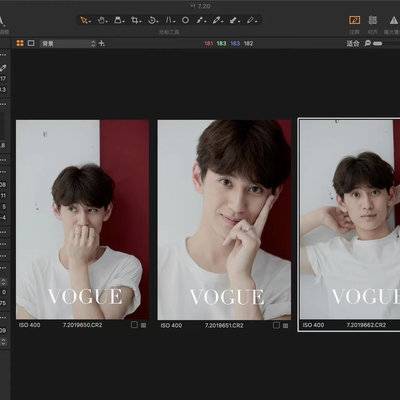Viewport: 400px width, 400px height.
Task: Click the brush icon in left panel
Action: tap(3, 69)
